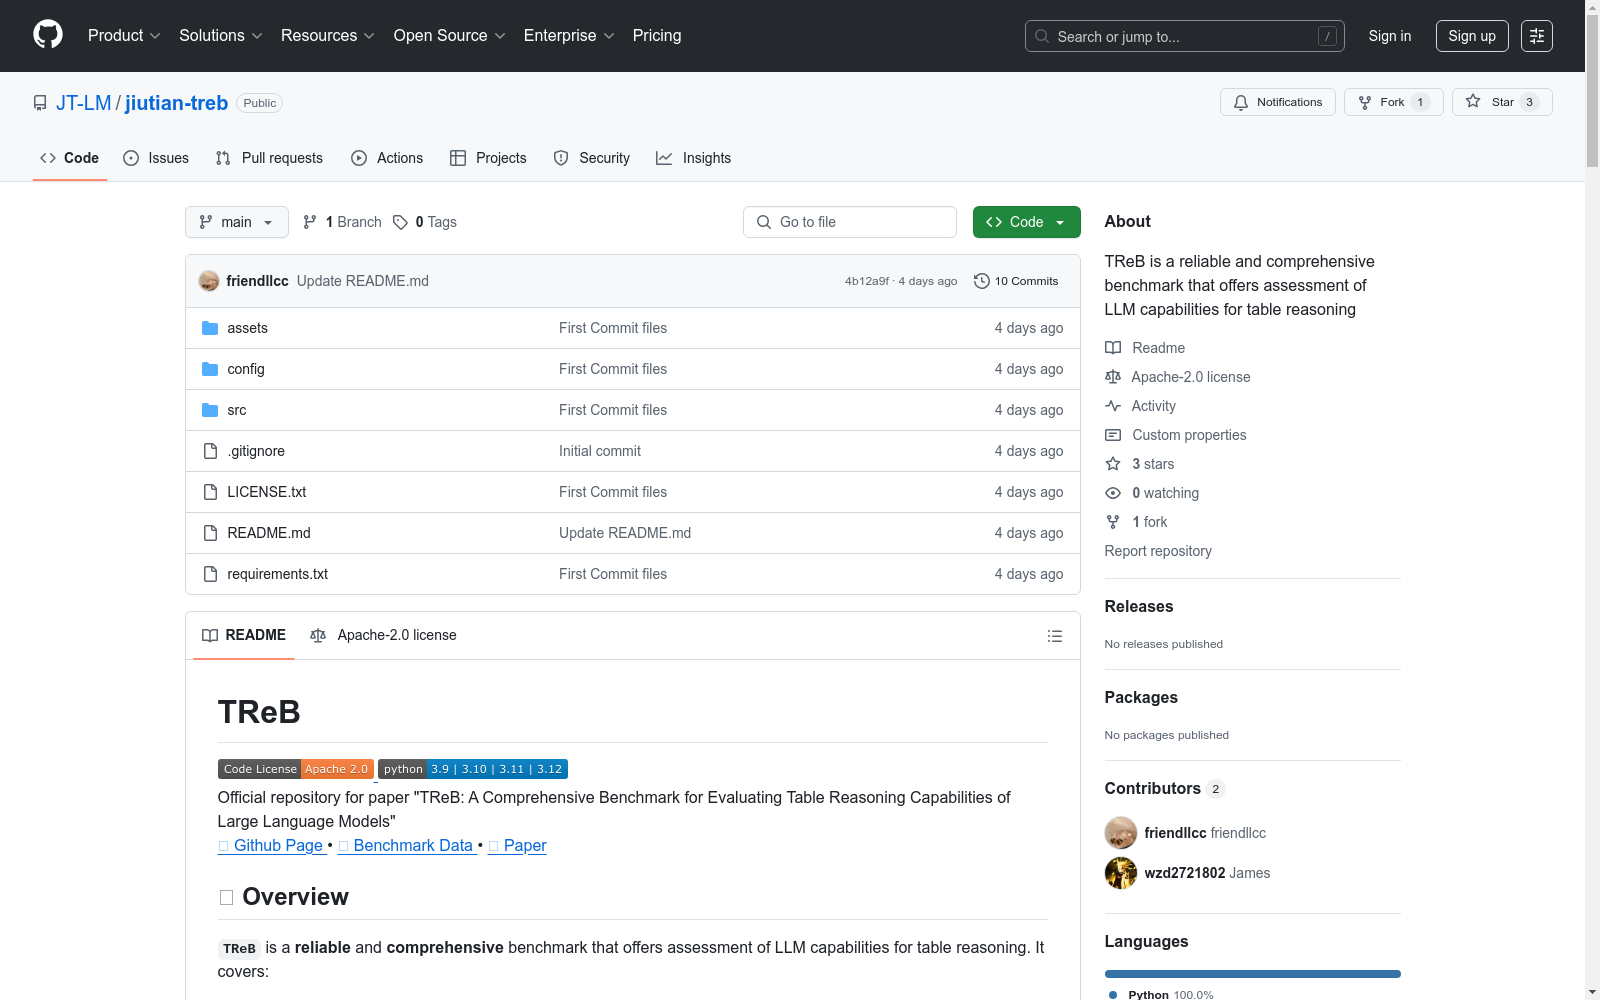Screen dimensions: 1600x1000
Task: Select the README tab in file viewer
Action: (244, 635)
